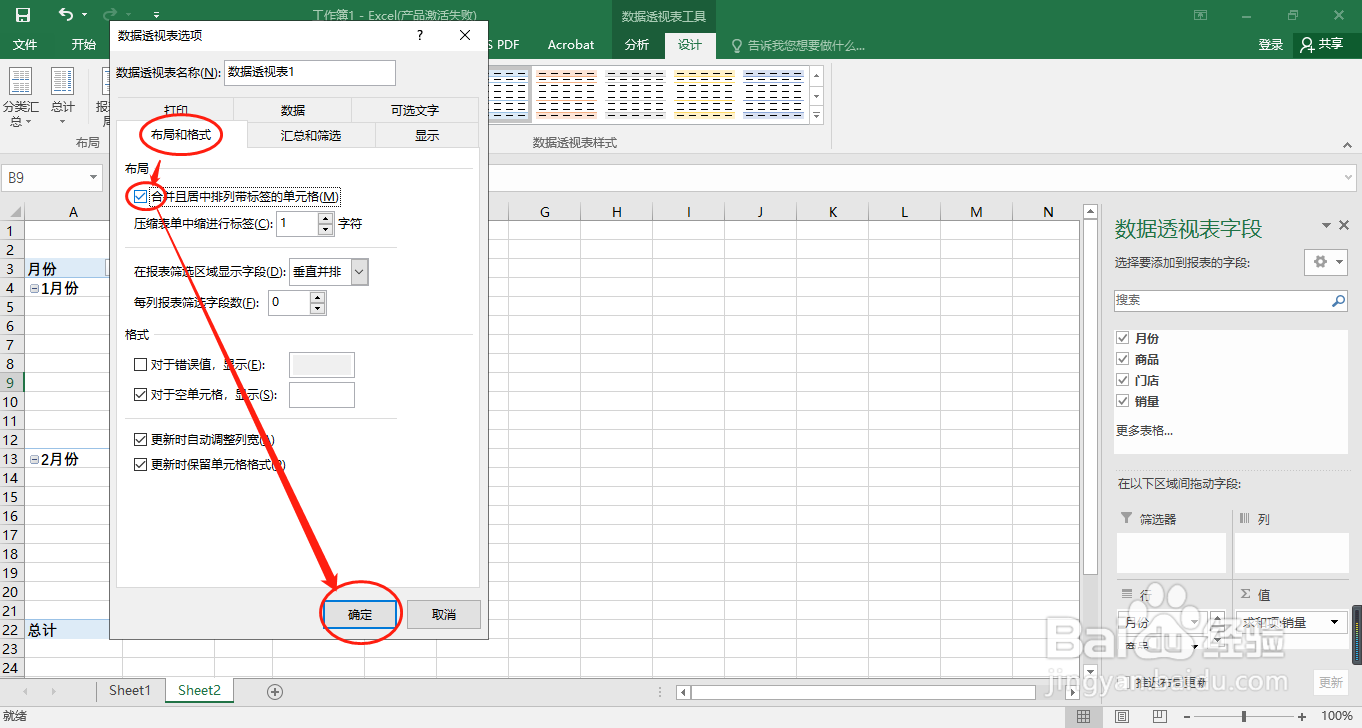Select the 总计 cell in row 22
The image size is (1362, 728).
tap(65, 630)
